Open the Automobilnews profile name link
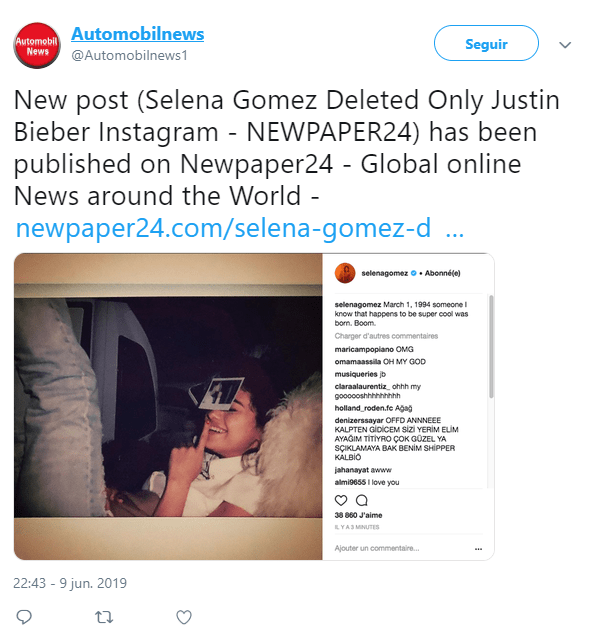Image resolution: width=590 pixels, height=643 pixels. pyautogui.click(x=138, y=34)
